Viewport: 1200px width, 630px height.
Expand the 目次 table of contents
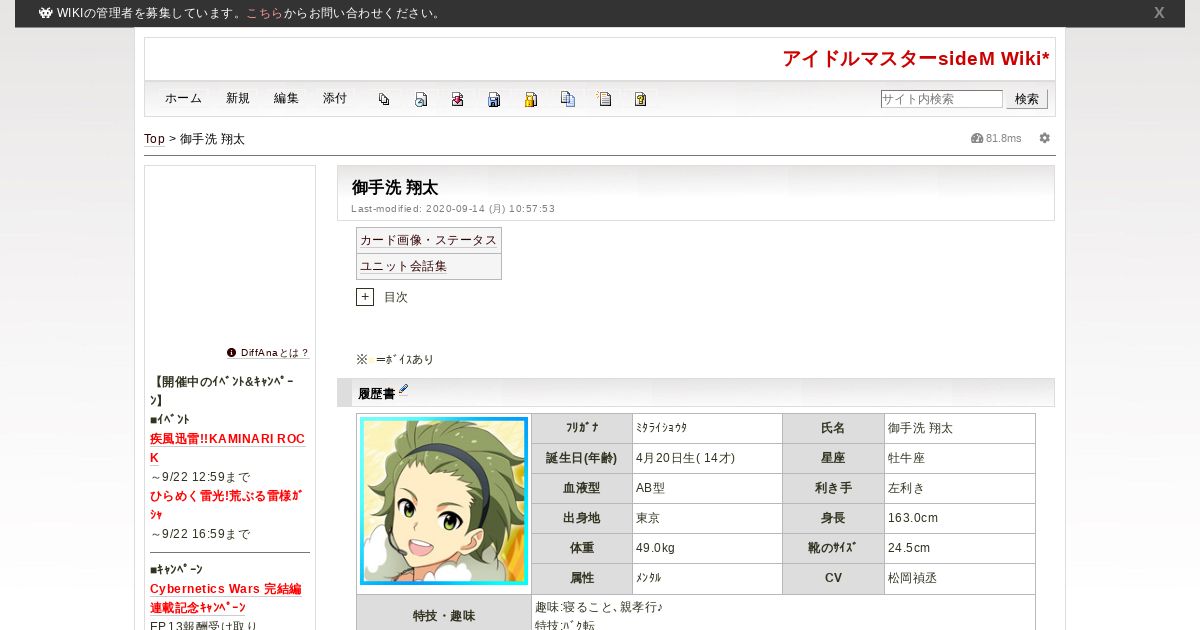pyautogui.click(x=365, y=297)
